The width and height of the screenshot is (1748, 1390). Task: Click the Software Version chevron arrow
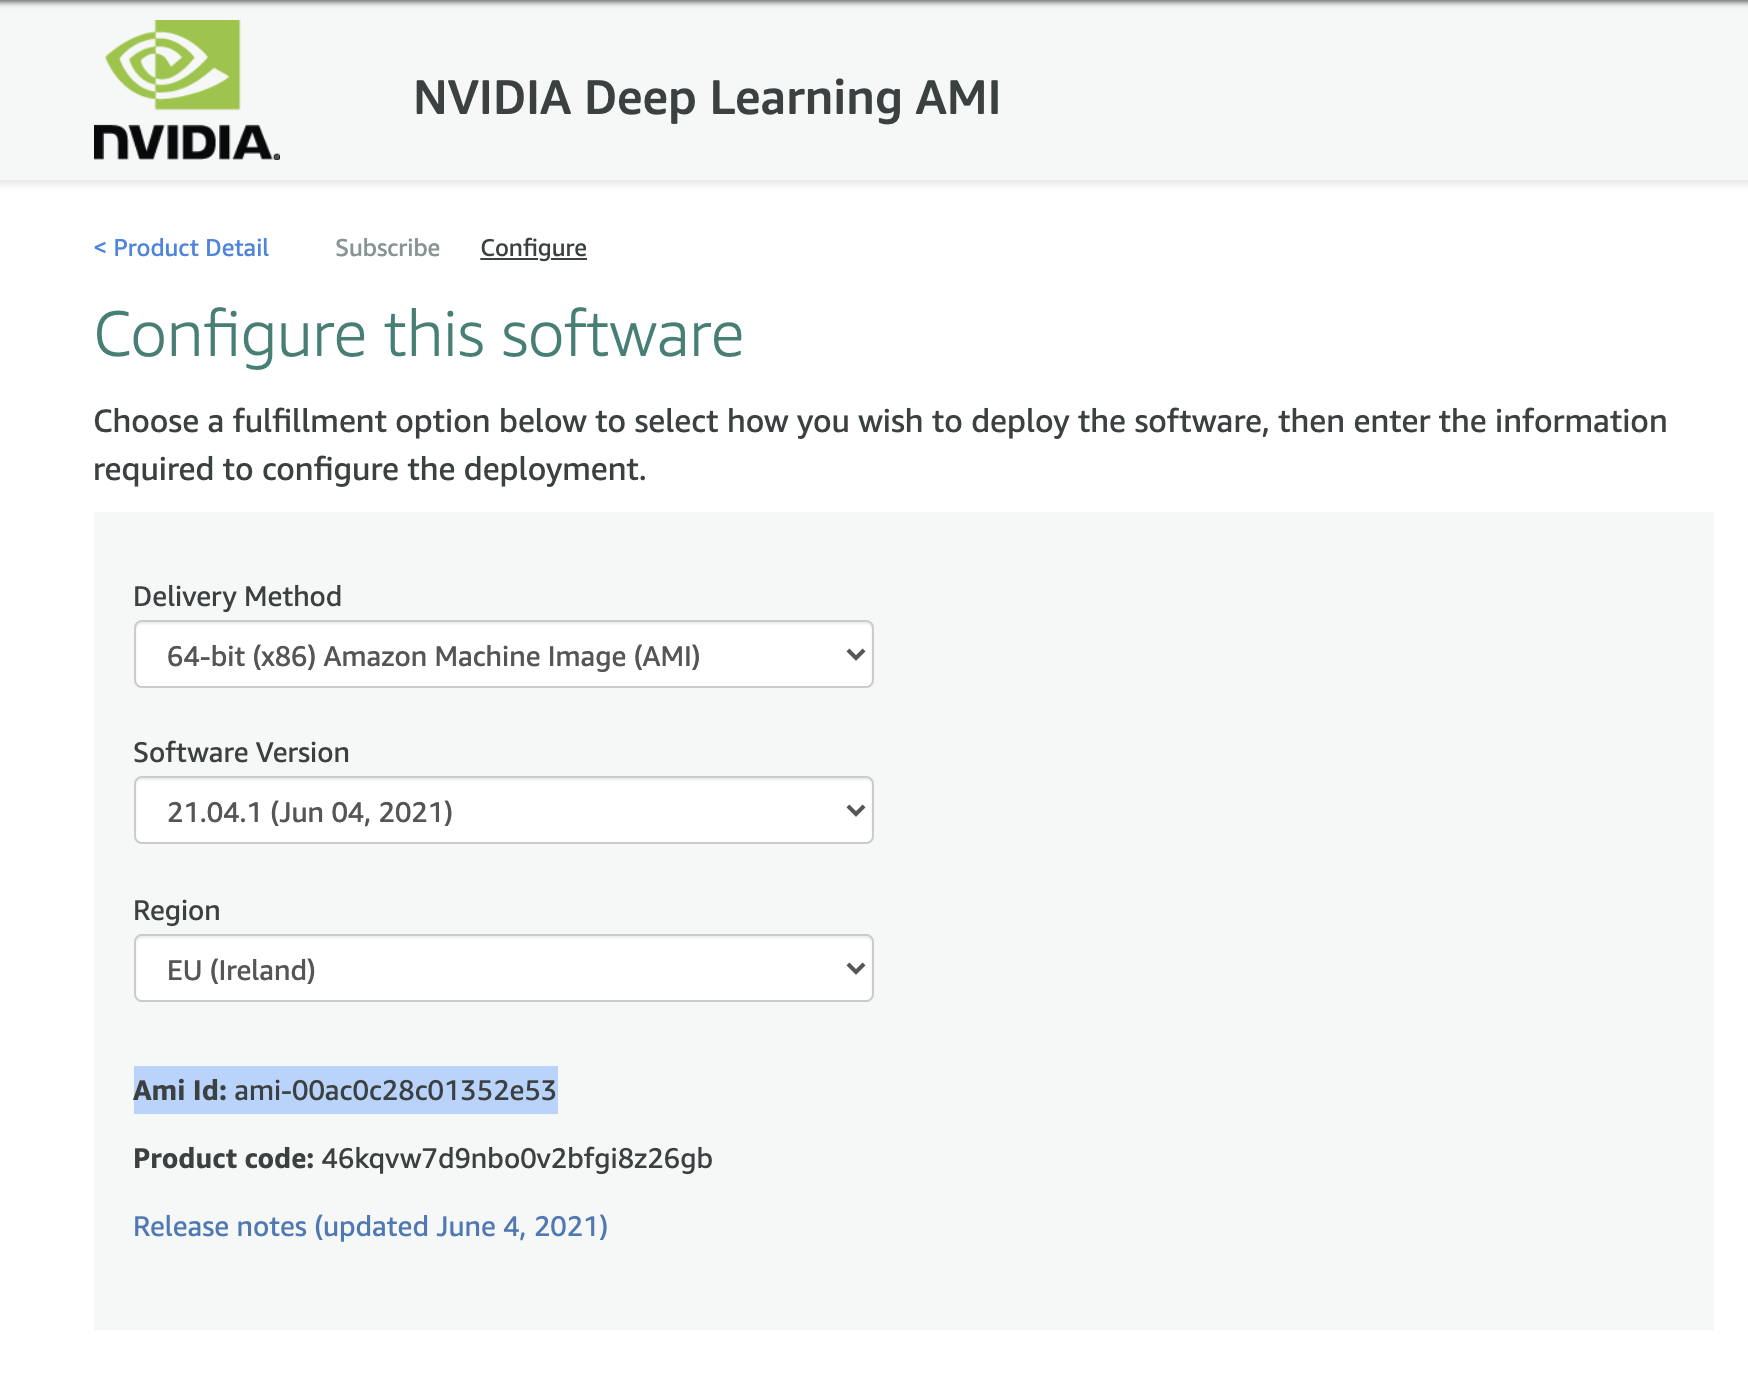[x=855, y=811]
